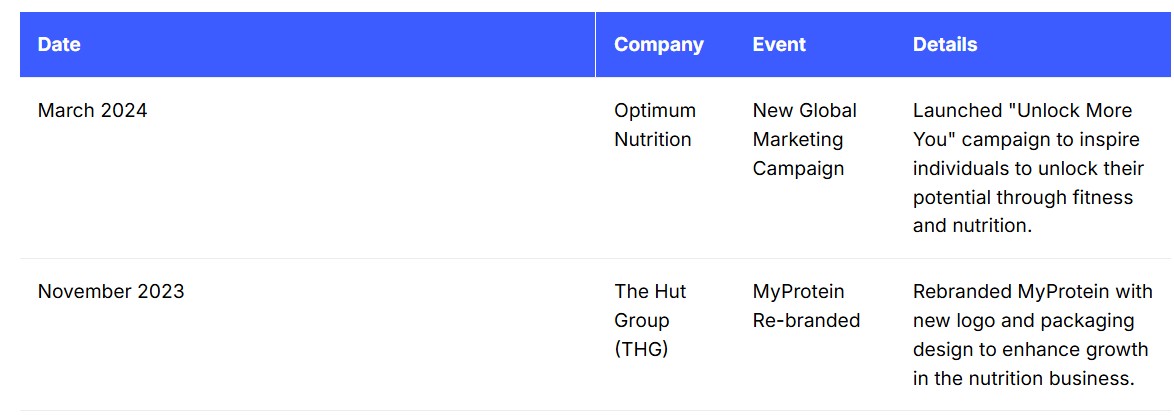Click the March 2024 date cell
The height and width of the screenshot is (418, 1174).
(92, 111)
